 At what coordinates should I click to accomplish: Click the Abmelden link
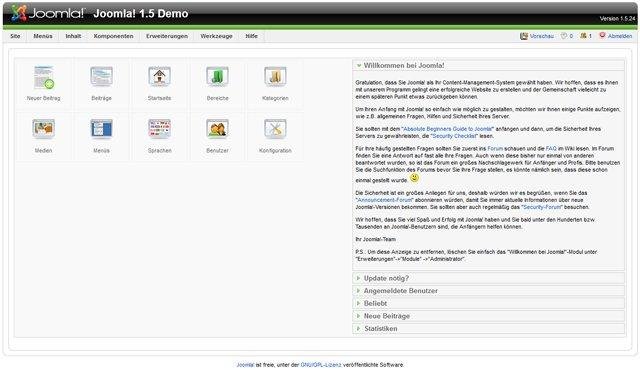(x=620, y=36)
